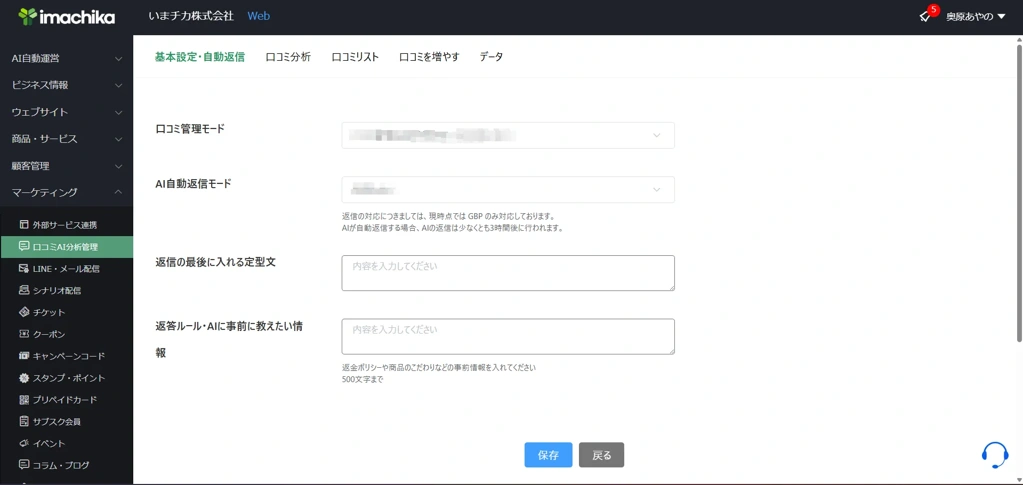
Task: Open サブスク会員 menu item text
Action: [57, 422]
